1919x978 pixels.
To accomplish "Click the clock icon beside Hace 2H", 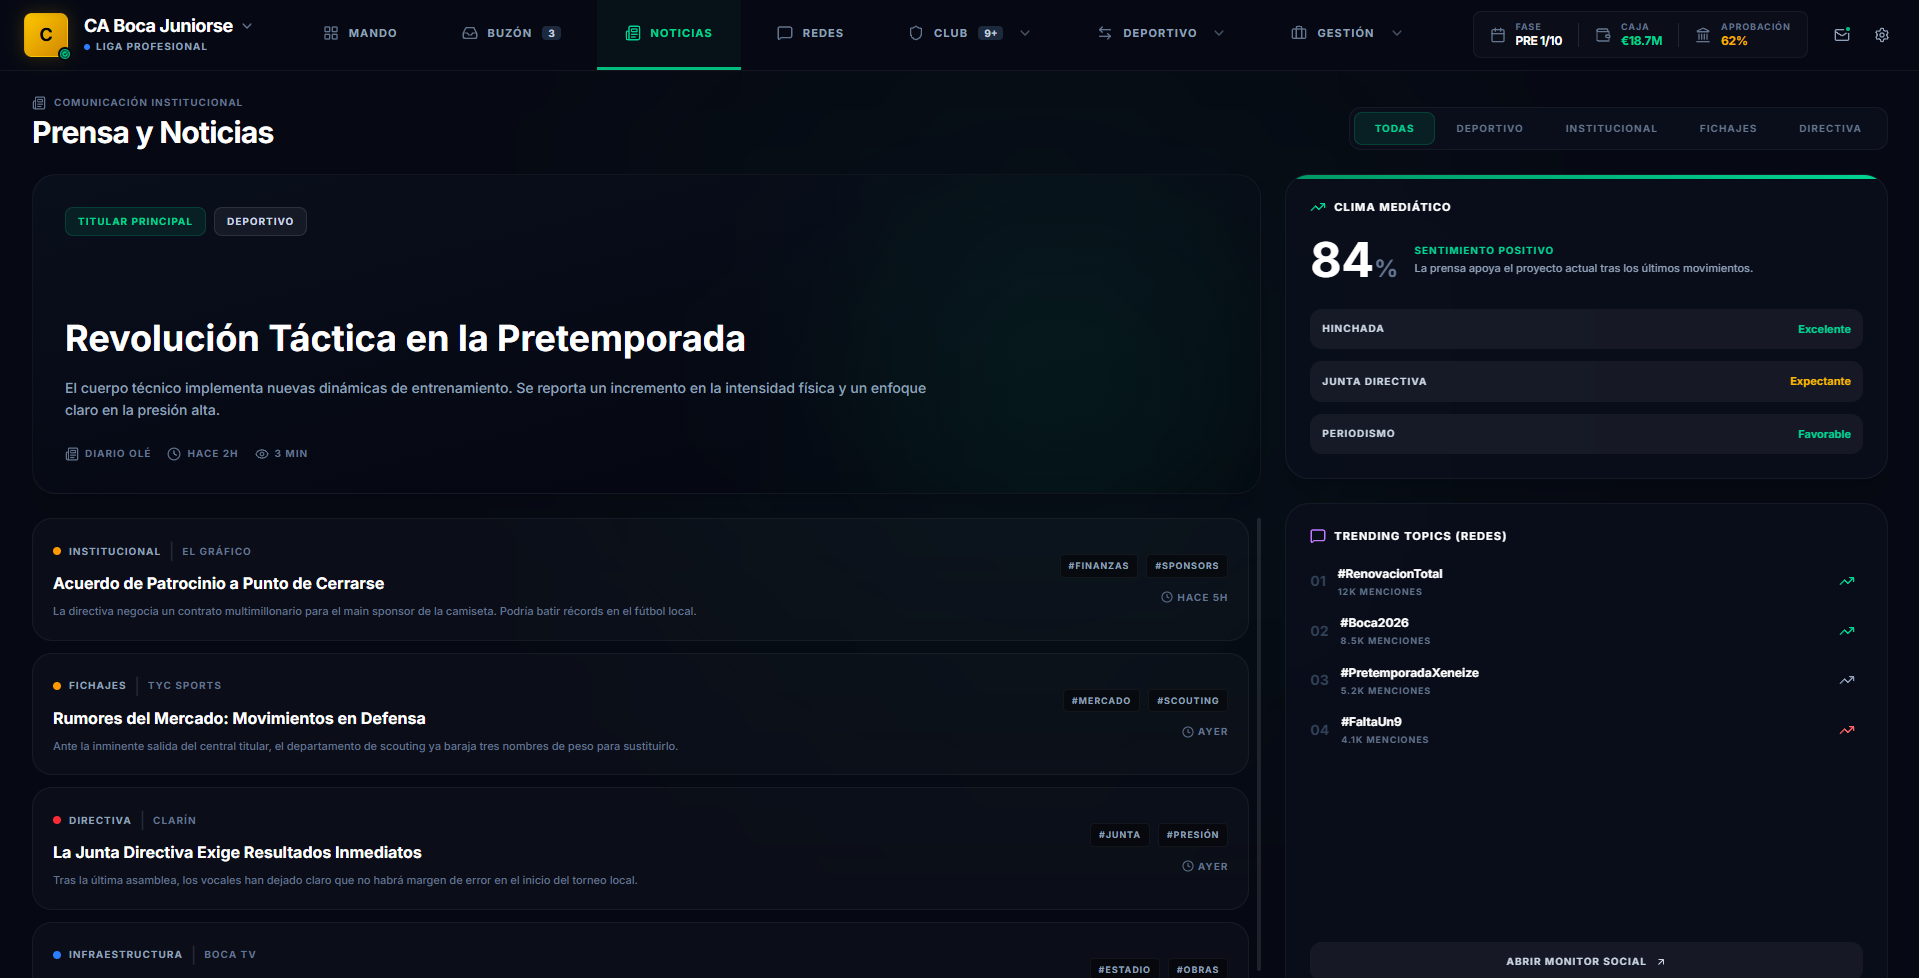I will [174, 454].
